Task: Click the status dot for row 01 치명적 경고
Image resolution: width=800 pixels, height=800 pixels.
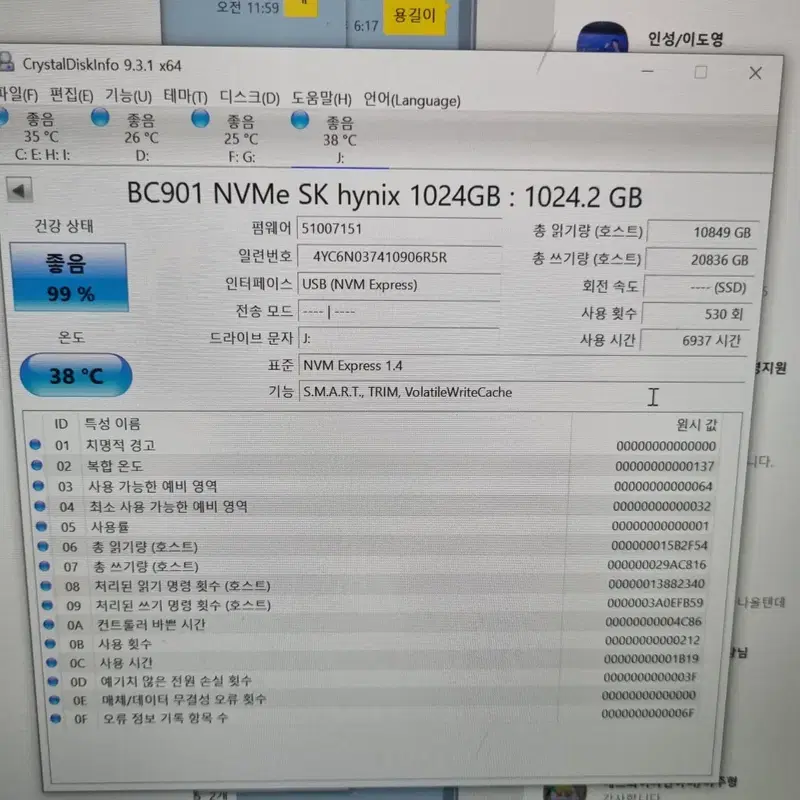Action: pyautogui.click(x=35, y=444)
